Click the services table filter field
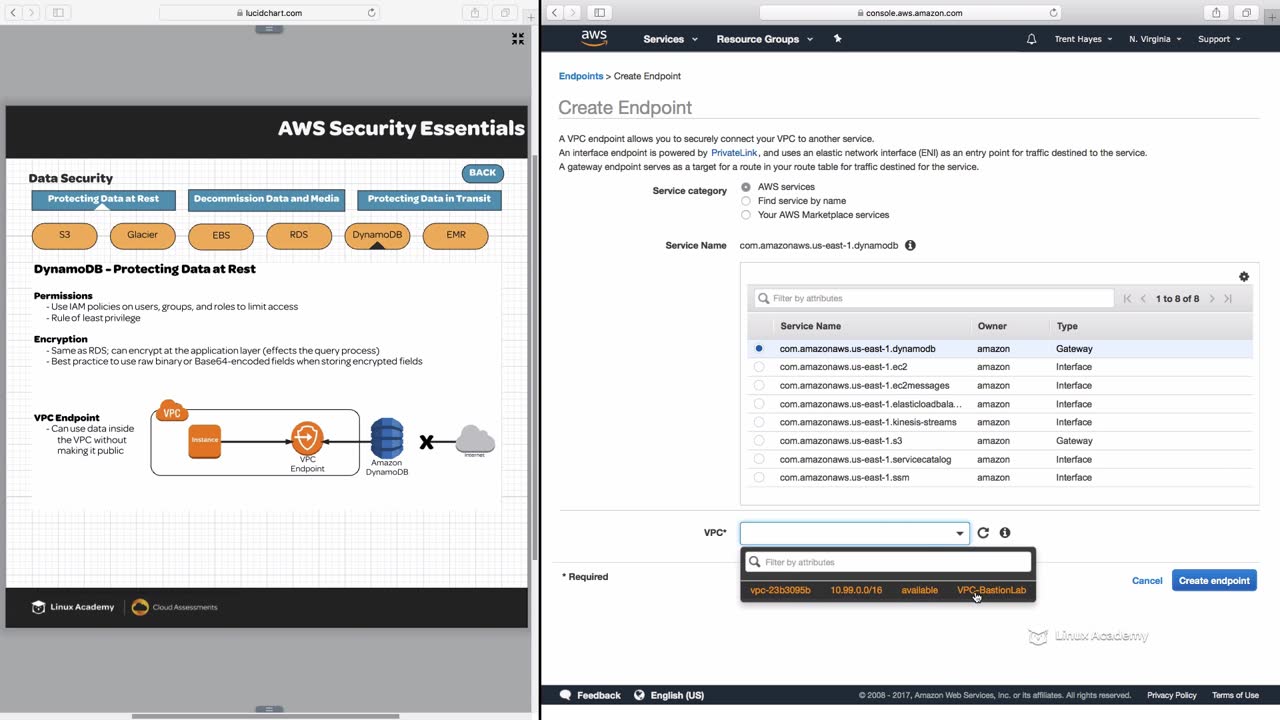This screenshot has height=720, width=1280. [934, 298]
